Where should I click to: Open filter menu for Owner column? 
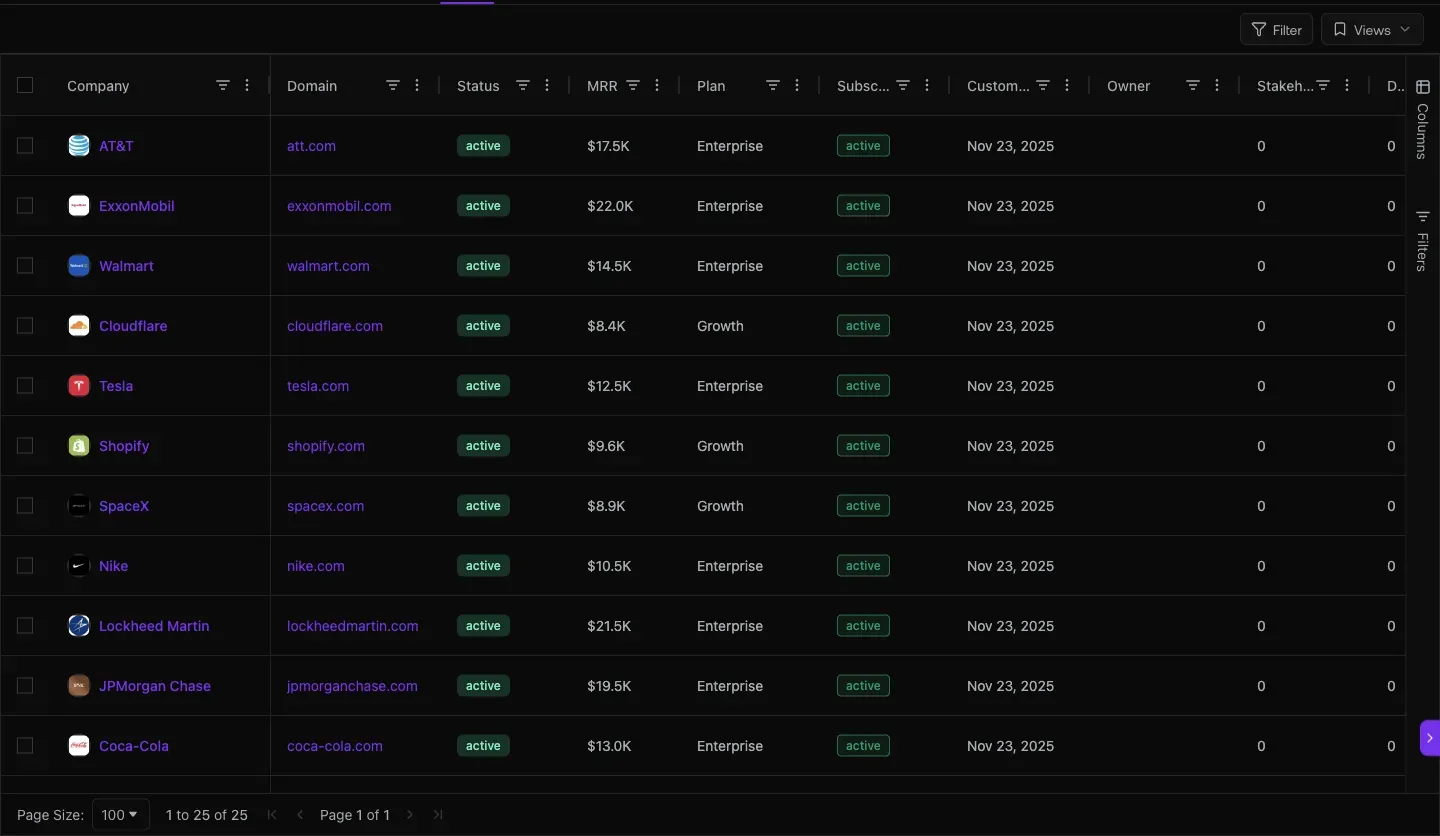coord(1193,86)
